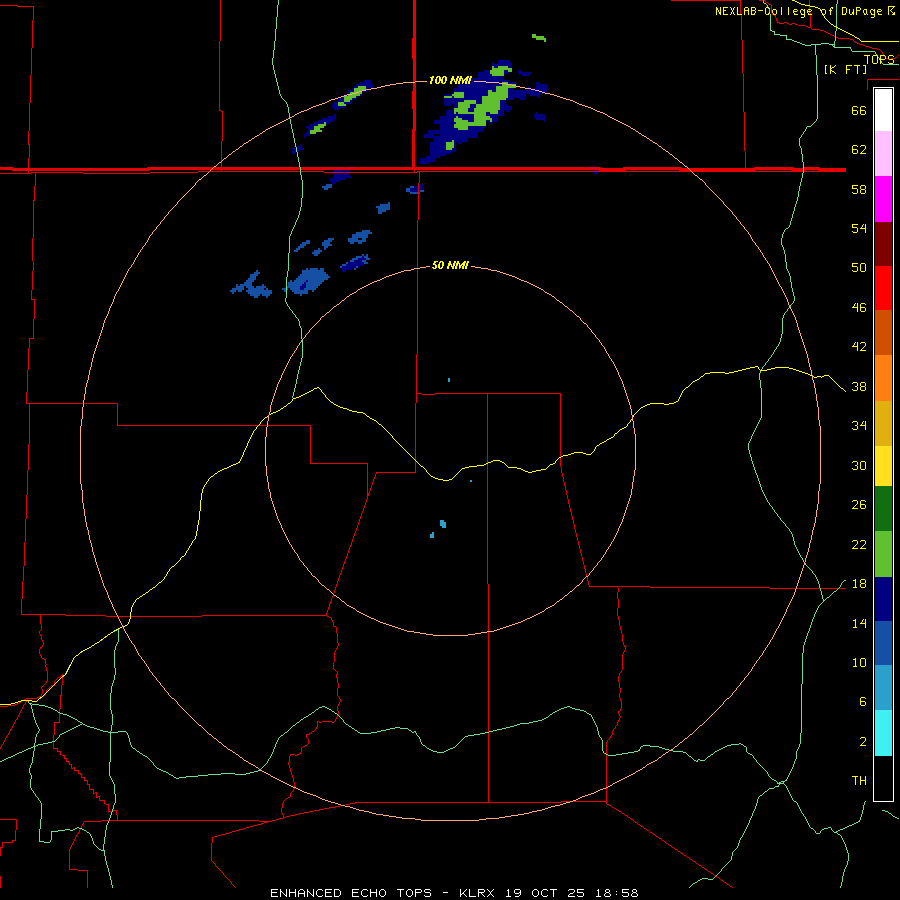900x900 pixels.
Task: Click the light blue legend swatch
Action: pyautogui.click(x=883, y=688)
